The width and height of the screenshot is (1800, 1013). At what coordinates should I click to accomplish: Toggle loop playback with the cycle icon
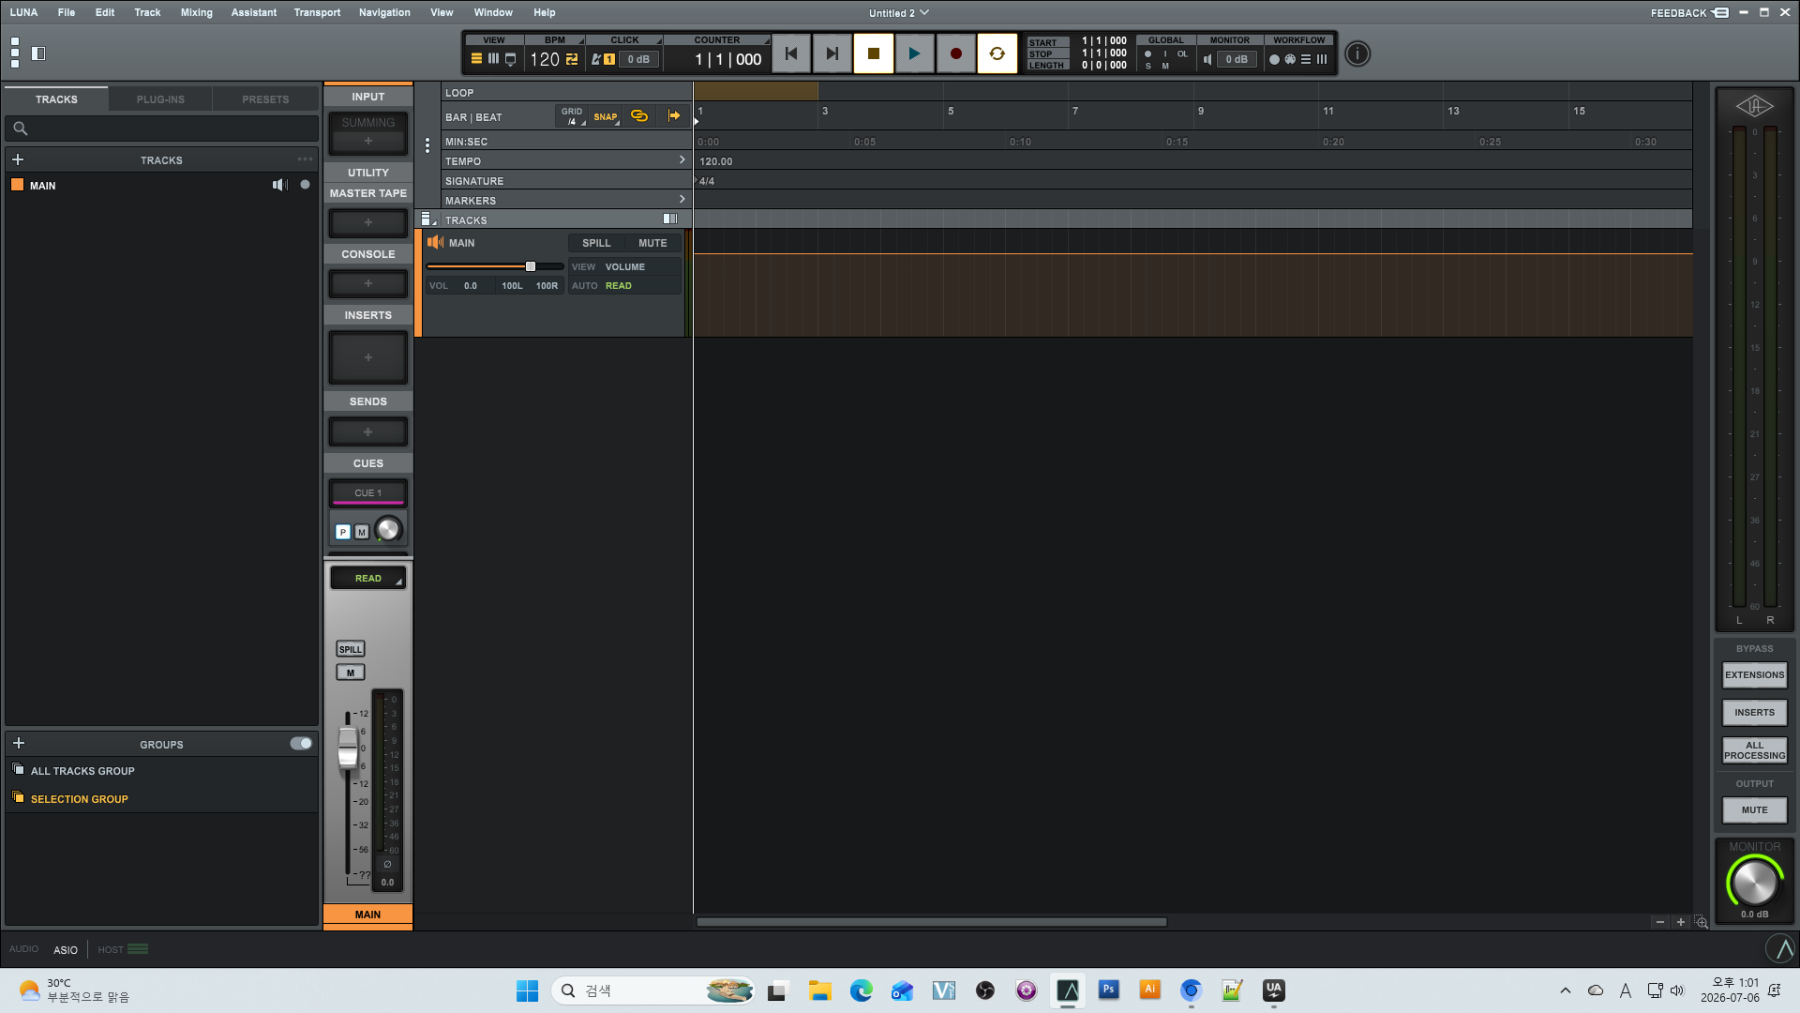tap(997, 54)
